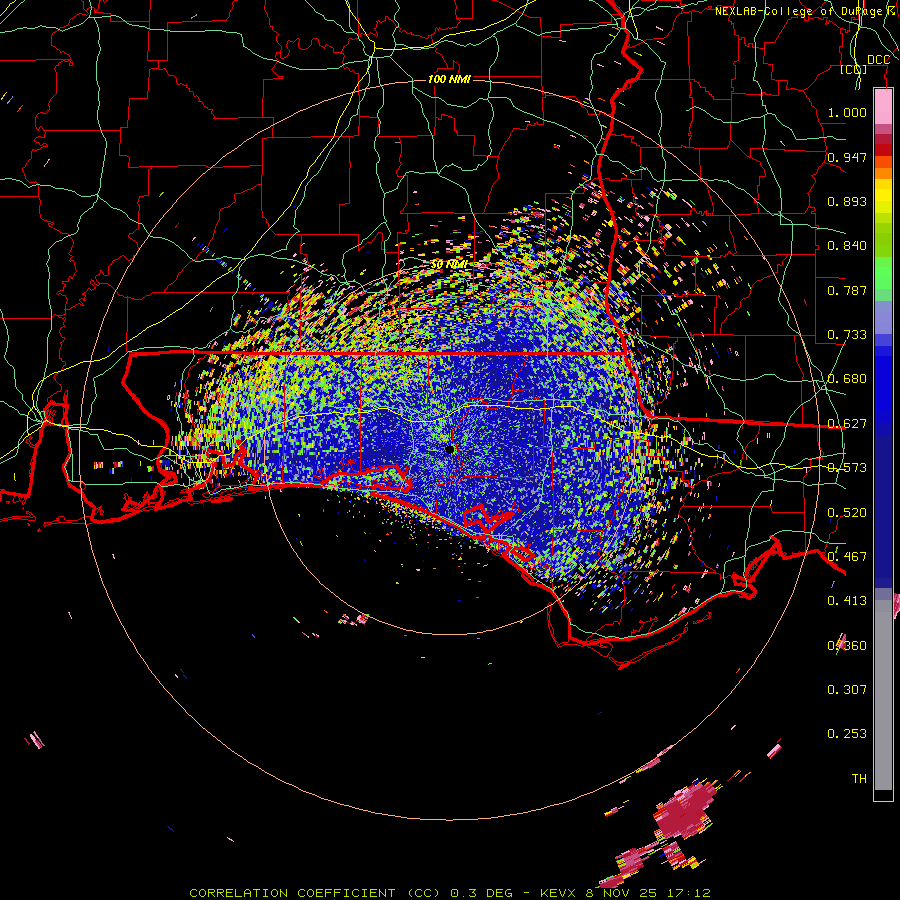Screen dimensions: 900x900
Task: Click the black KEVX radar site dot
Action: click(x=450, y=449)
